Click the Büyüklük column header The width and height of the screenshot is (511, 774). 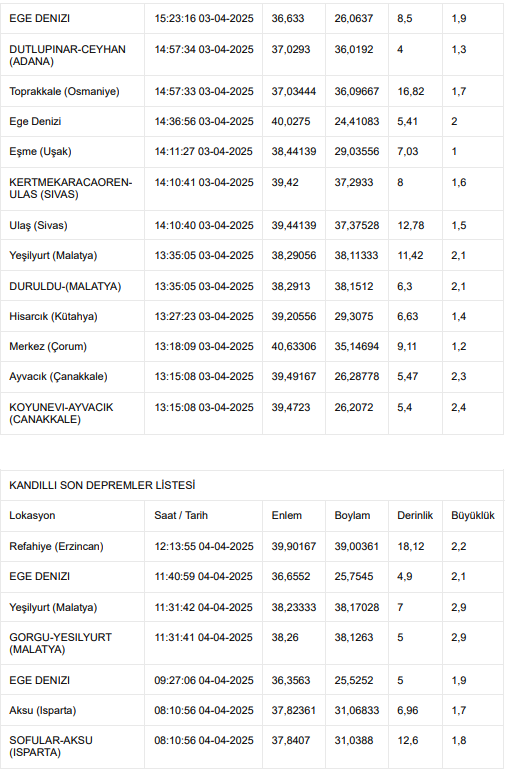472,515
